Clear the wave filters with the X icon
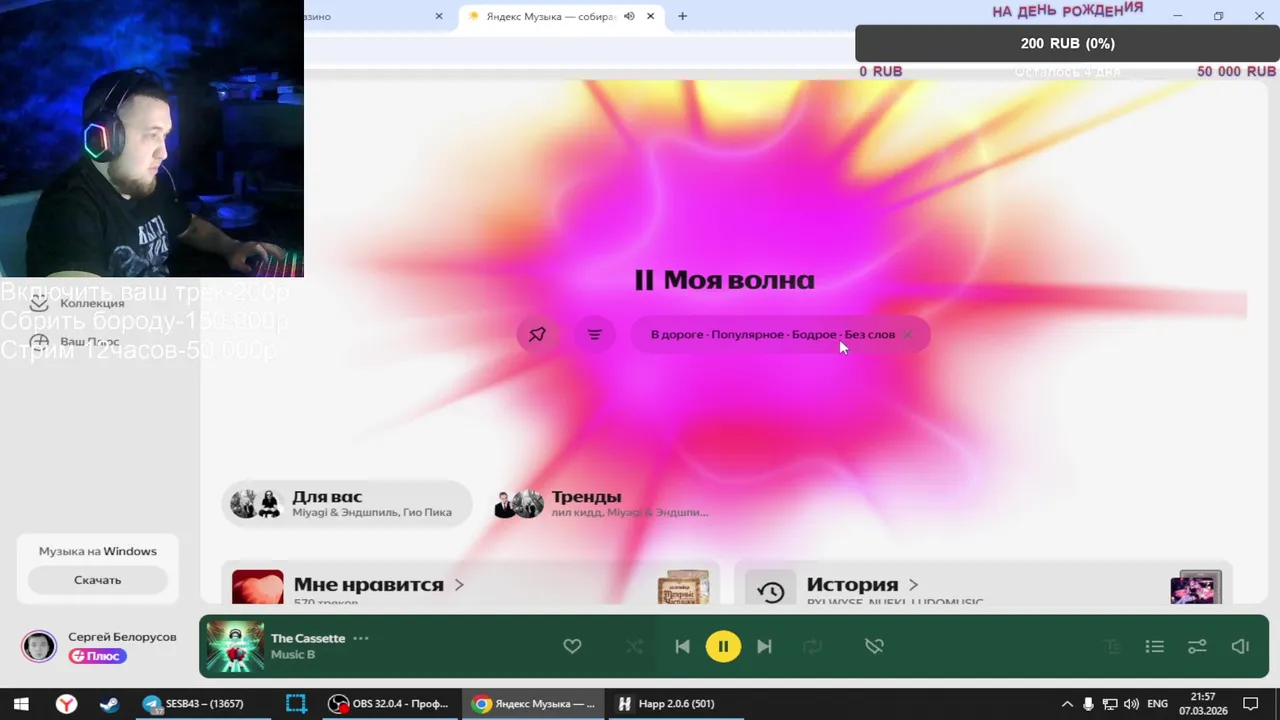The image size is (1280, 720). point(907,334)
